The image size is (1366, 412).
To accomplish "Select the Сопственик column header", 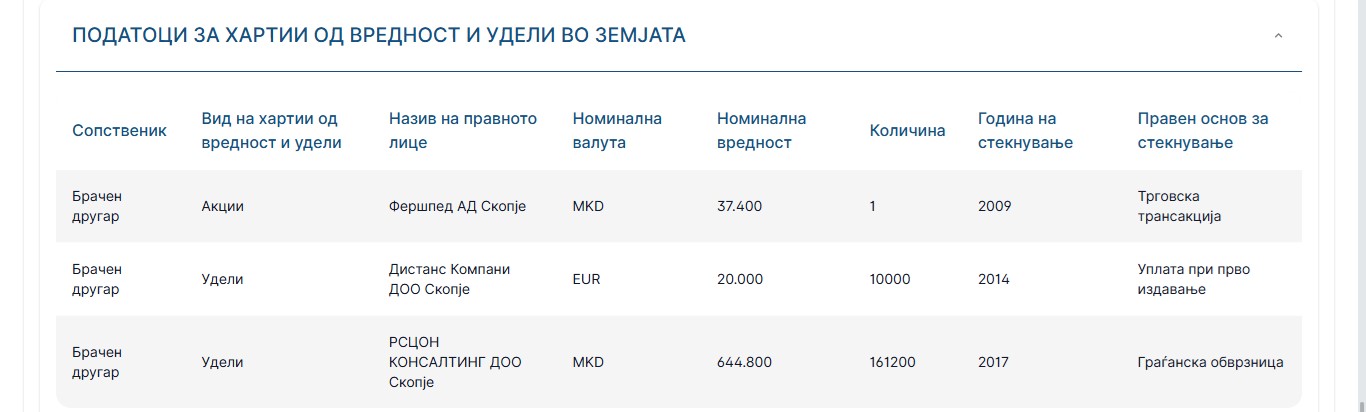I will (119, 131).
